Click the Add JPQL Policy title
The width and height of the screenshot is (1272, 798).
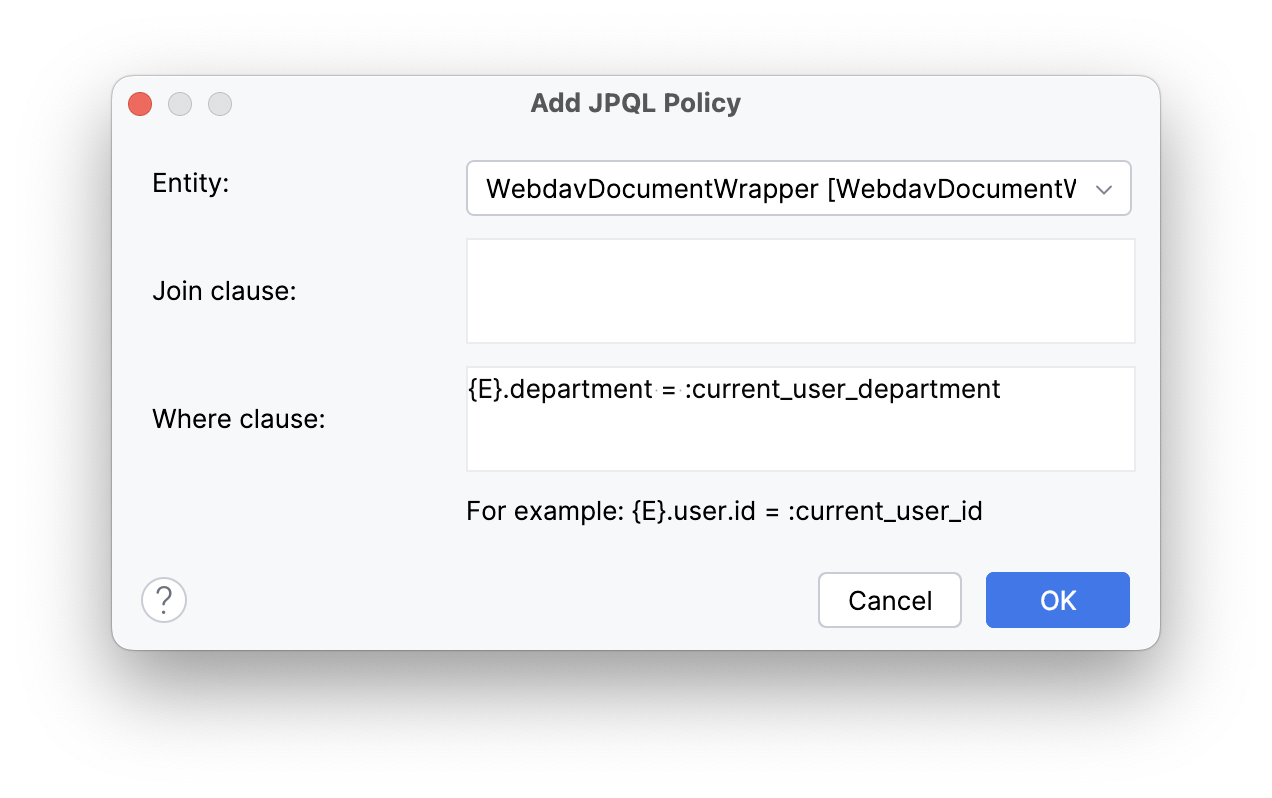[x=635, y=103]
